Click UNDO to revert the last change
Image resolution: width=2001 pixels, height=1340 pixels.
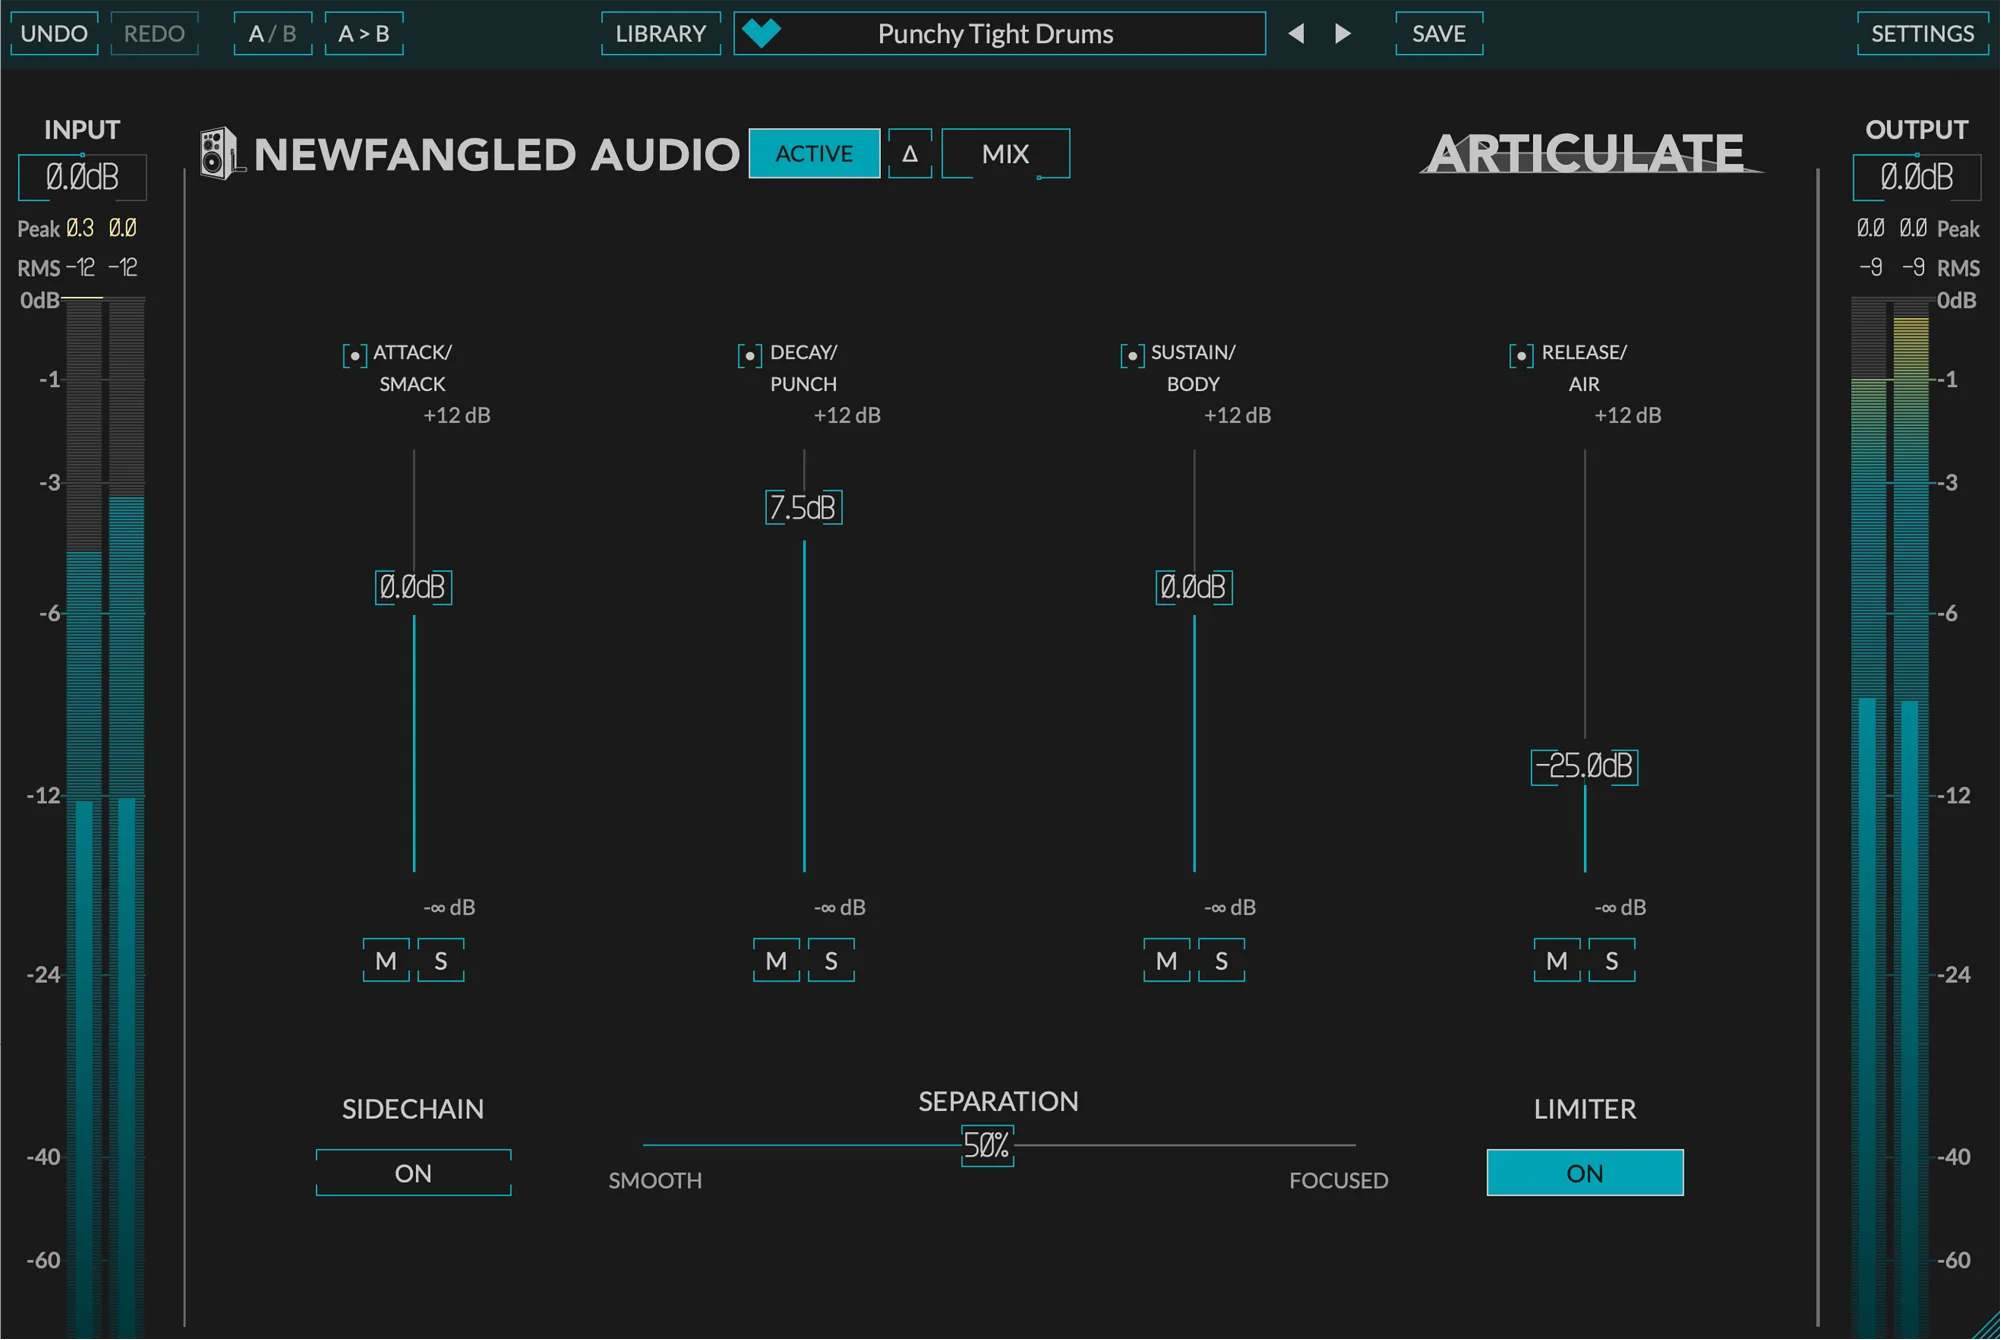tap(54, 33)
